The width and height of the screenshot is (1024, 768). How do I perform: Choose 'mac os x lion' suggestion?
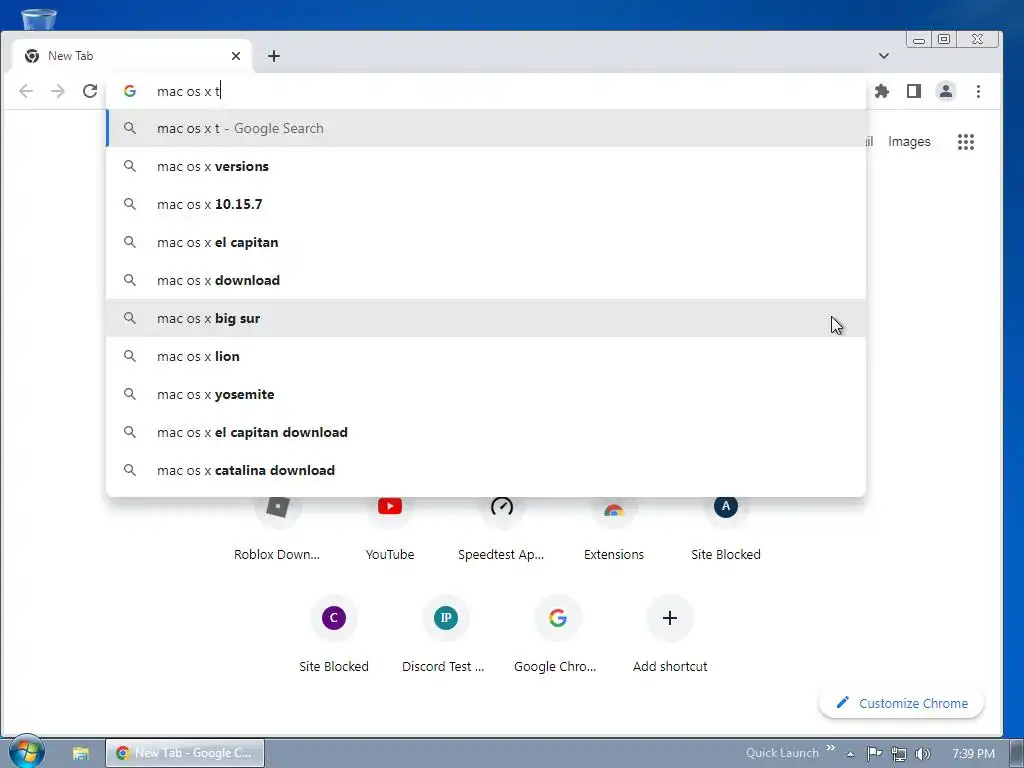486,357
